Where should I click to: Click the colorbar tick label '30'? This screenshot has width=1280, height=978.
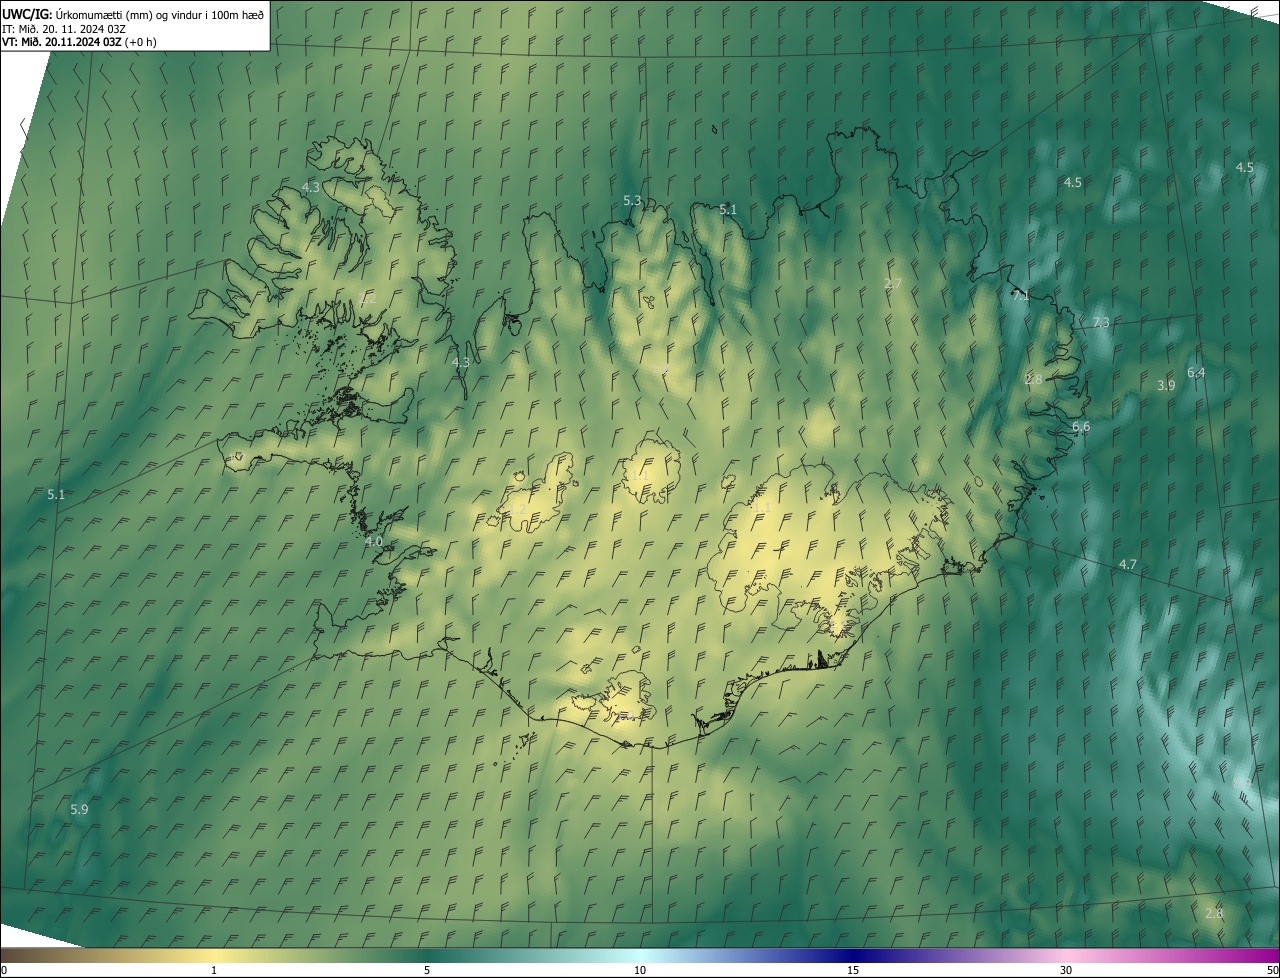point(1066,970)
